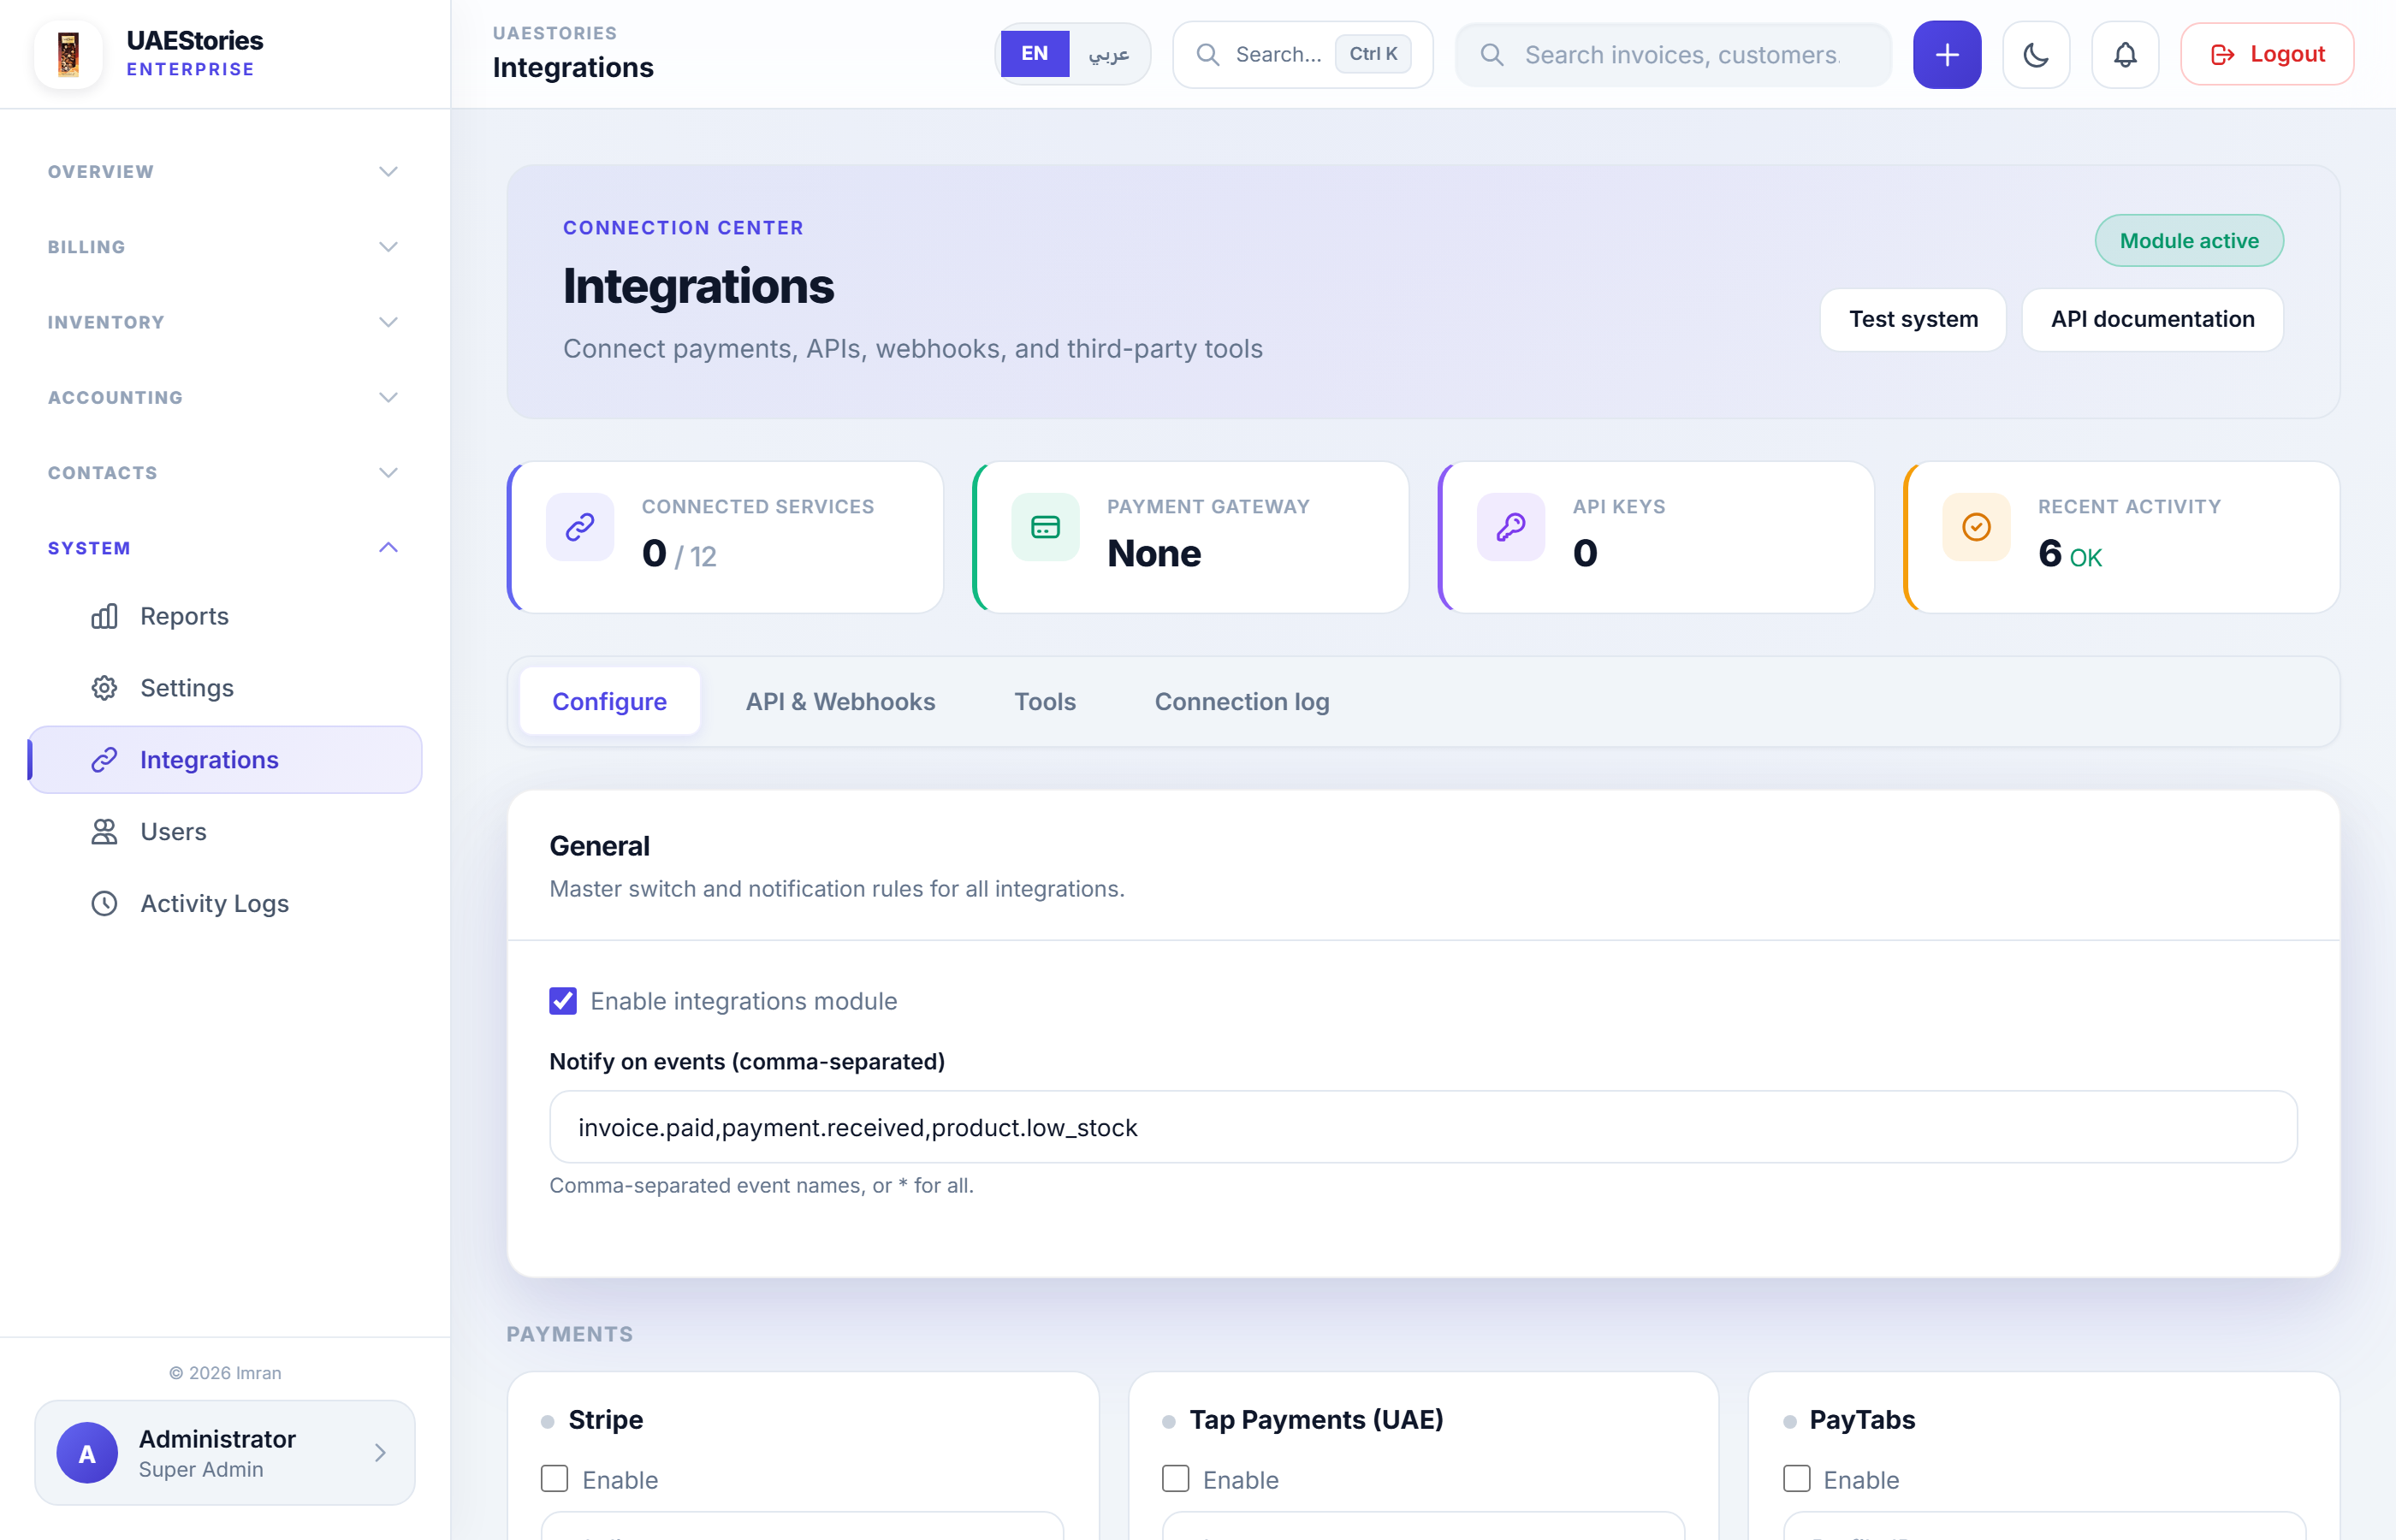This screenshot has height=1540, width=2396.
Task: Click the plus quick-add button
Action: click(x=1946, y=54)
